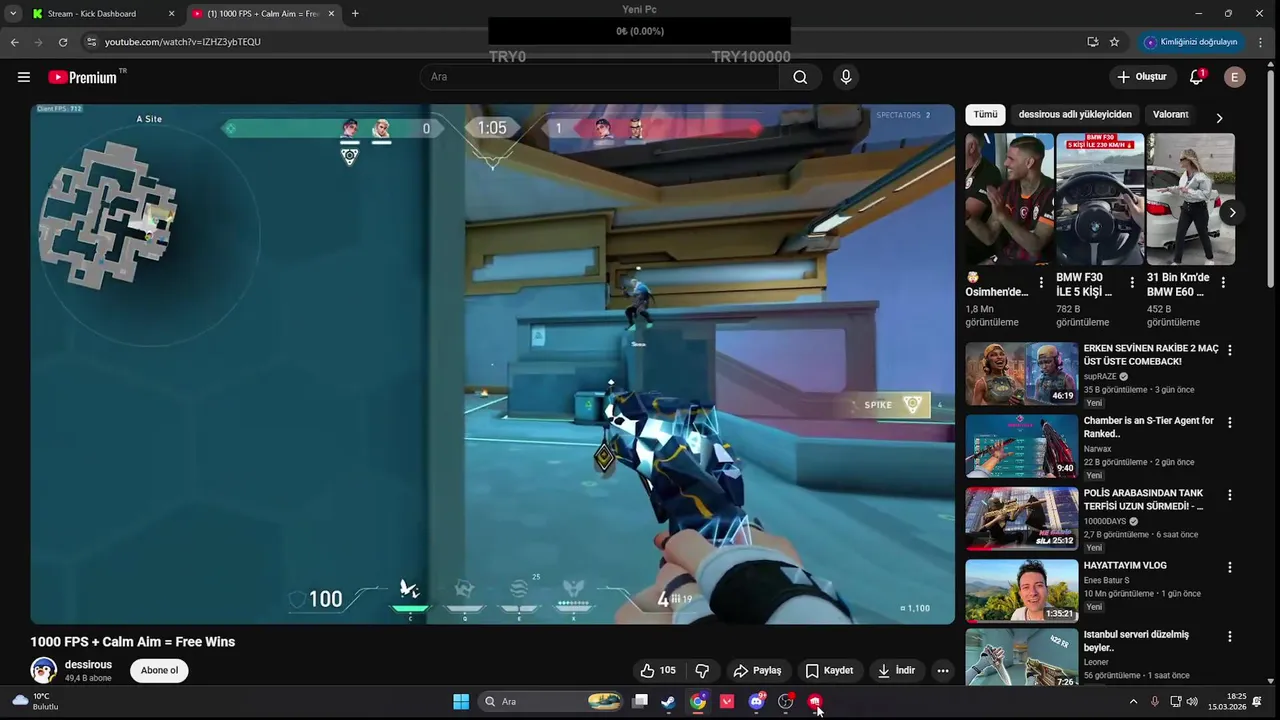This screenshot has width=1280, height=720.
Task: Start voice search with the microphone
Action: point(846,77)
